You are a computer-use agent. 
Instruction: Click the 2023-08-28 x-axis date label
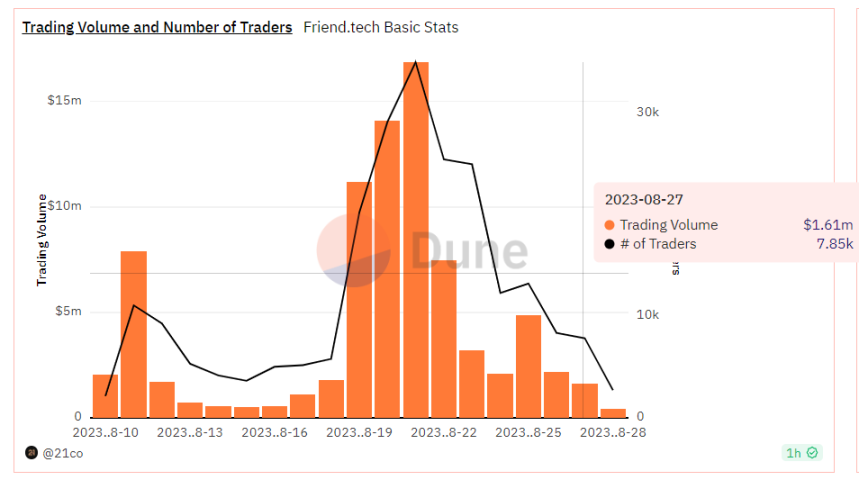point(615,432)
